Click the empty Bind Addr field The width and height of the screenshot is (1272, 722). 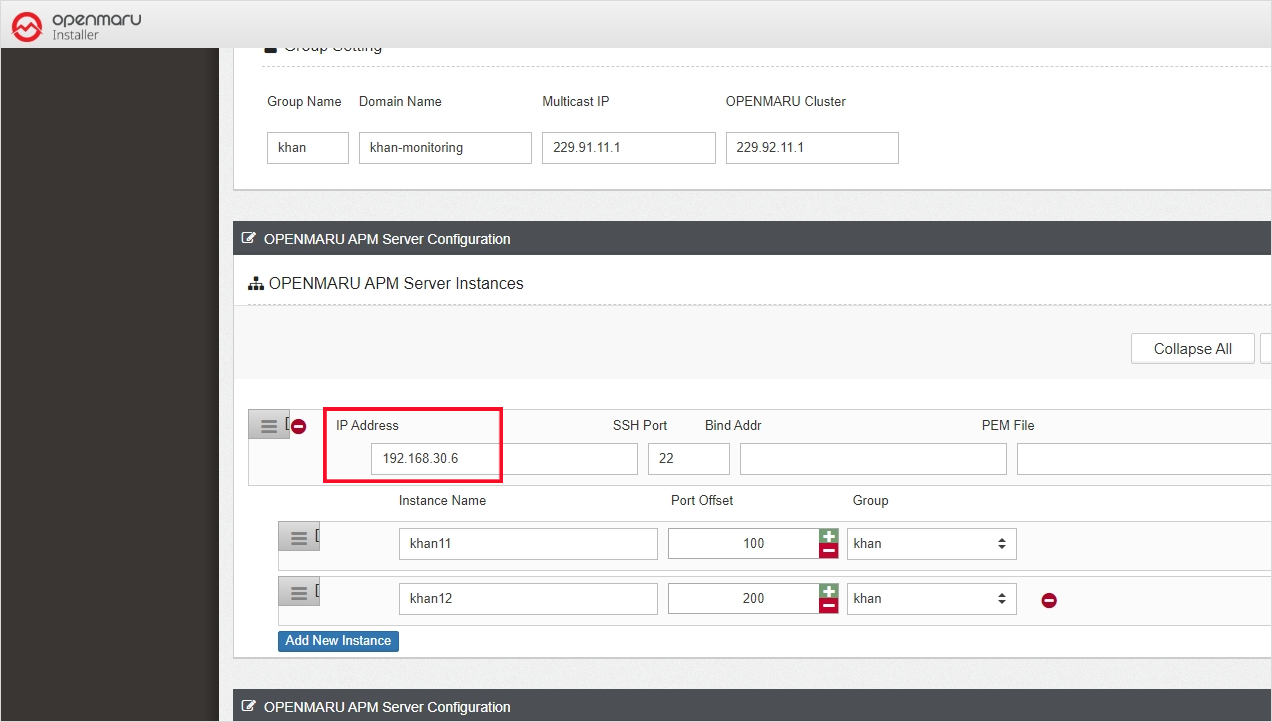tap(872, 460)
